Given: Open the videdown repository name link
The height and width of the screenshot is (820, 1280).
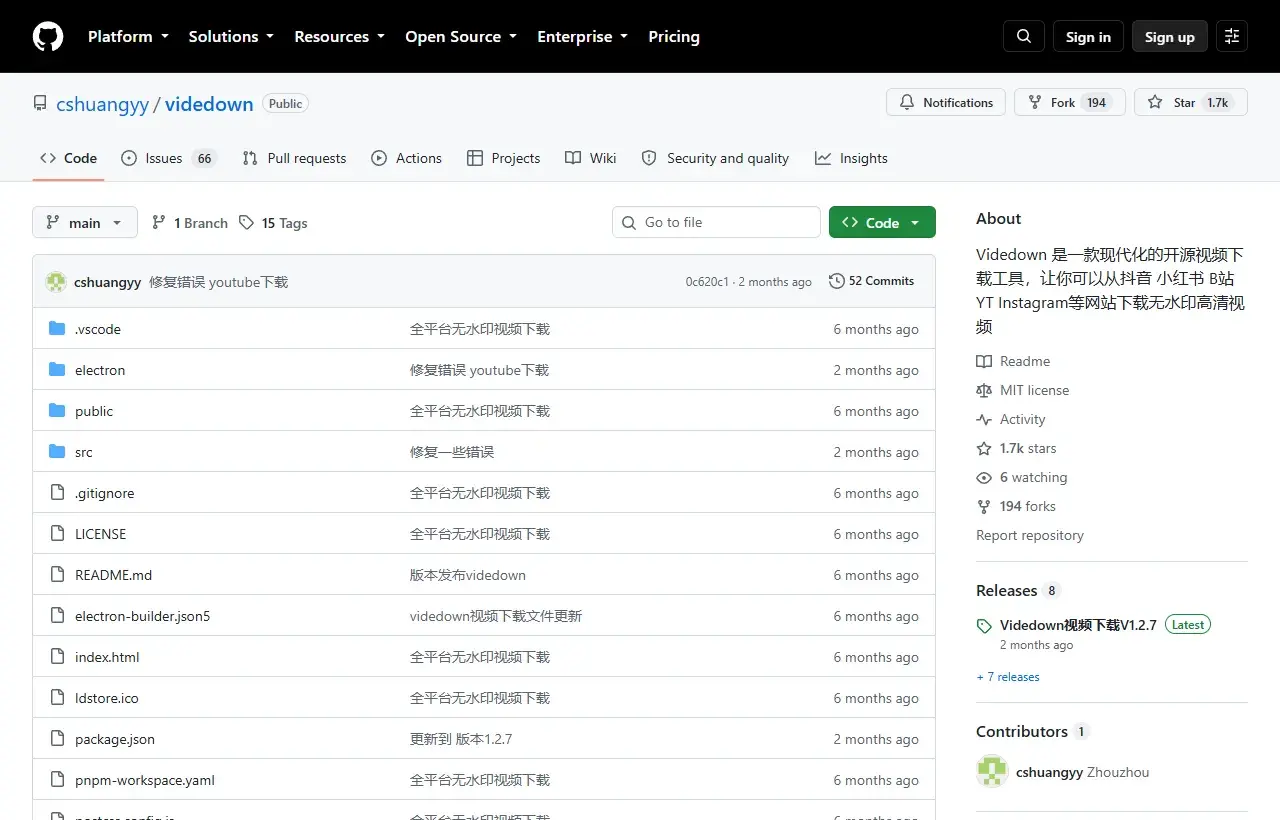Looking at the screenshot, I should click(209, 104).
